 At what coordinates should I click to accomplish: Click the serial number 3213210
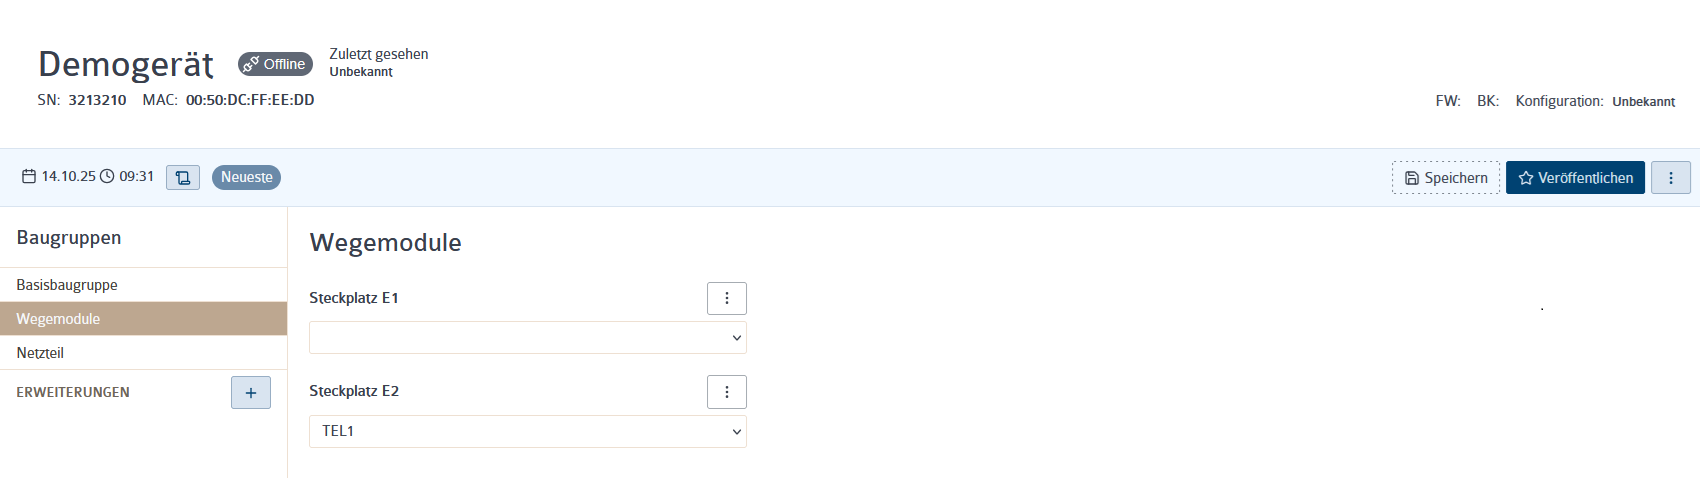click(97, 100)
